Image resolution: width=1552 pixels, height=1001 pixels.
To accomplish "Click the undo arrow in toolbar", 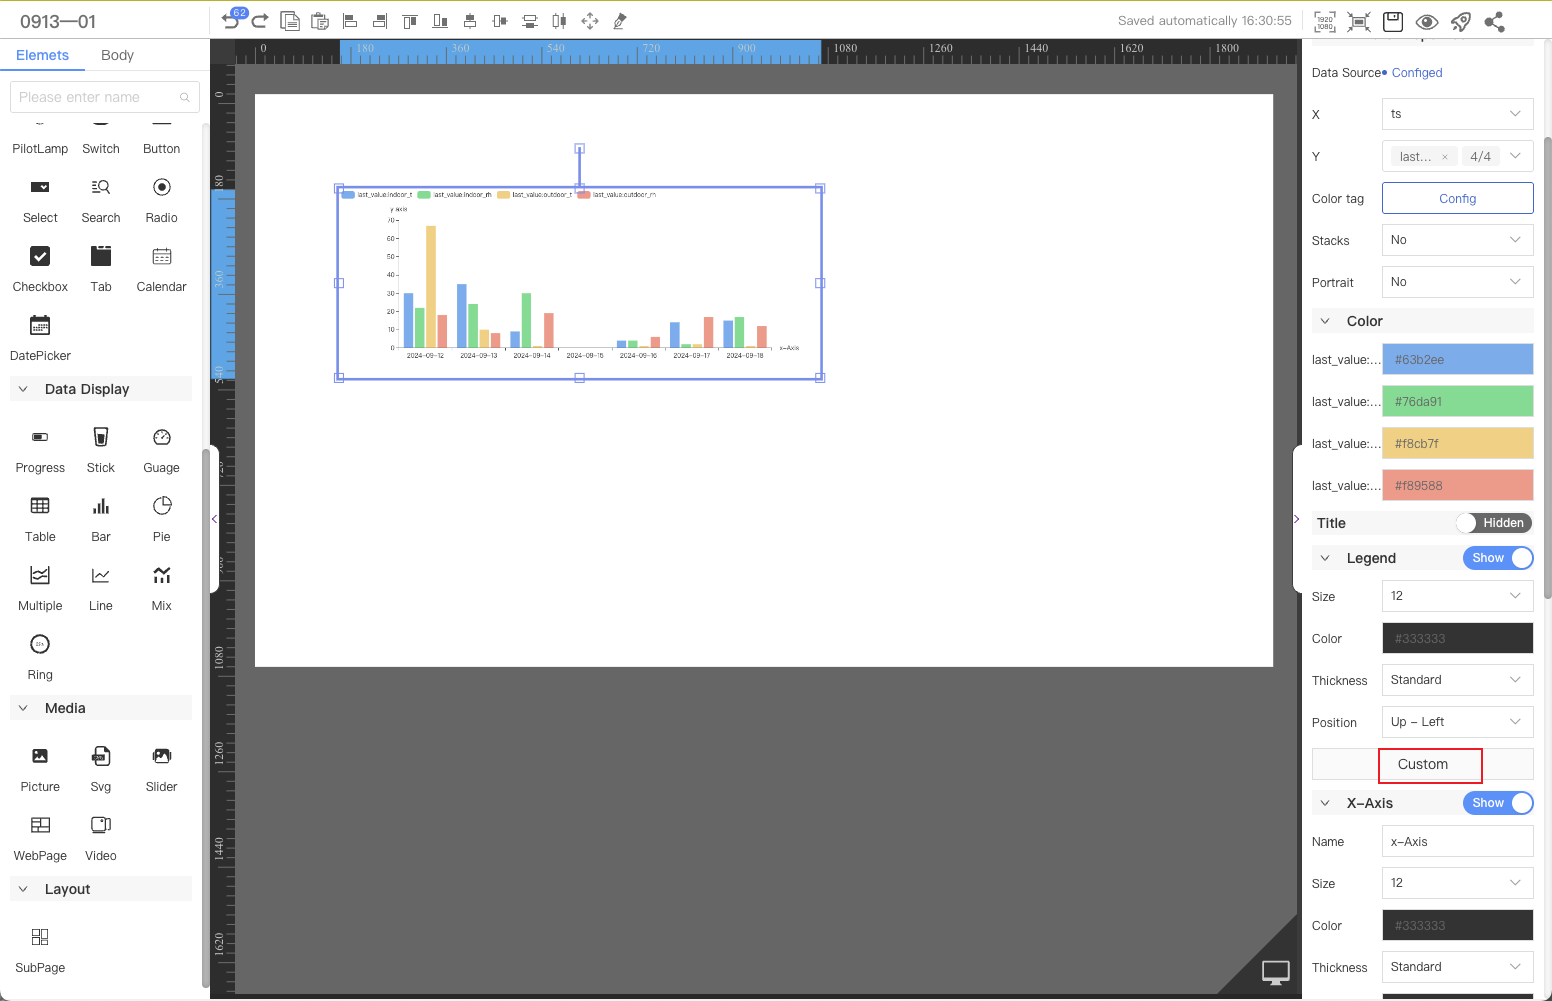I will [230, 21].
